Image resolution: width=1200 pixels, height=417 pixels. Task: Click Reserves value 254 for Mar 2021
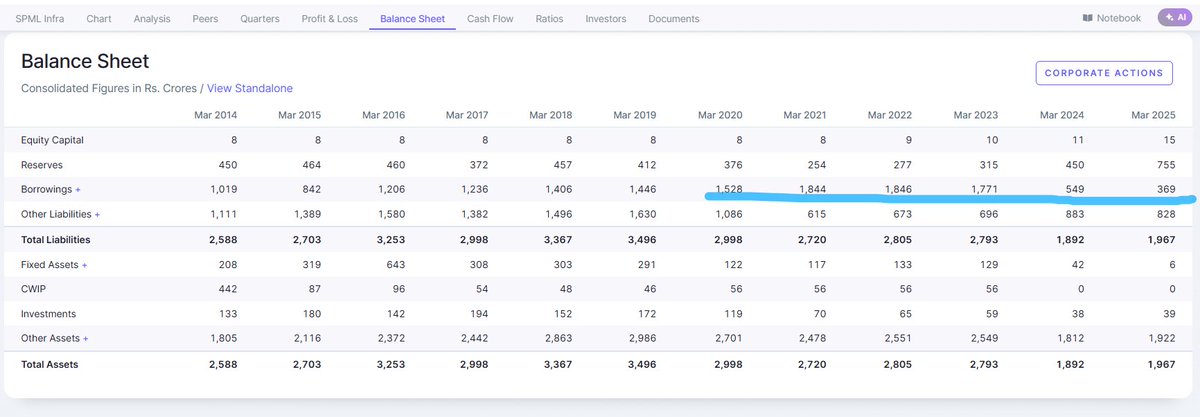pos(818,164)
